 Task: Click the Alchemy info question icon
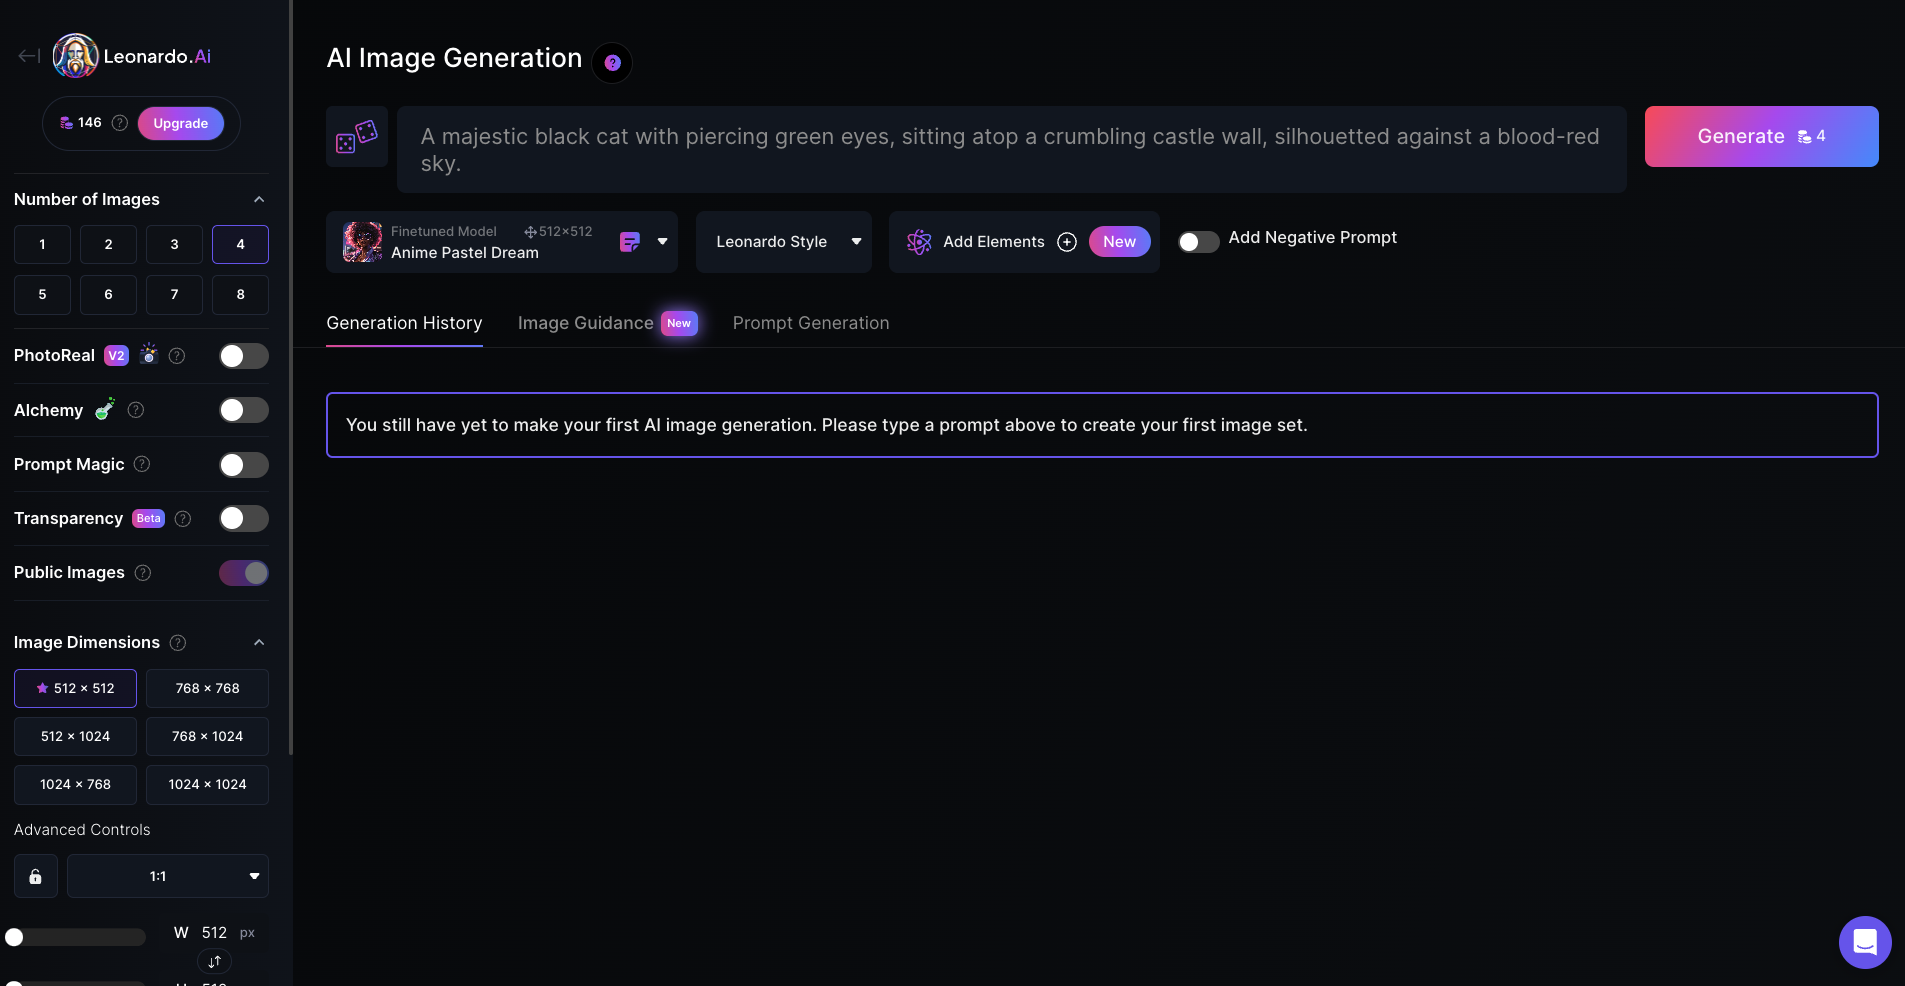click(x=136, y=410)
